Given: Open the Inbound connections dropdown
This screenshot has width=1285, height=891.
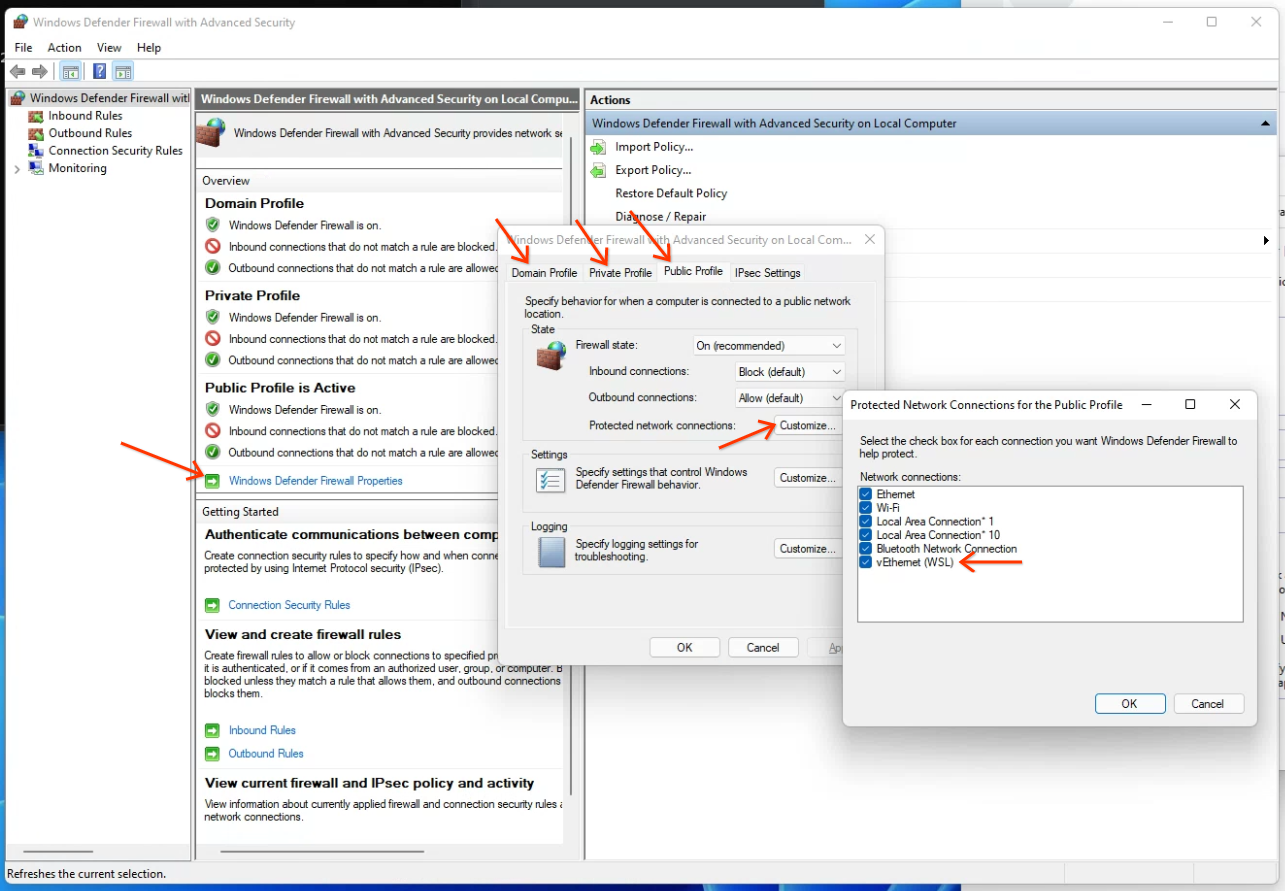Looking at the screenshot, I should click(x=789, y=371).
